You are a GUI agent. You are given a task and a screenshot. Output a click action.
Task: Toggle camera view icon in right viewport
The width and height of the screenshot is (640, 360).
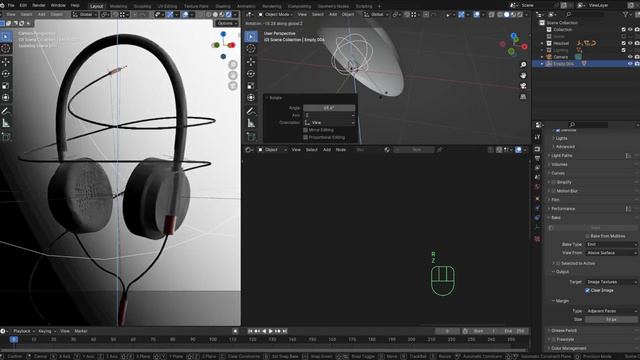click(x=523, y=86)
